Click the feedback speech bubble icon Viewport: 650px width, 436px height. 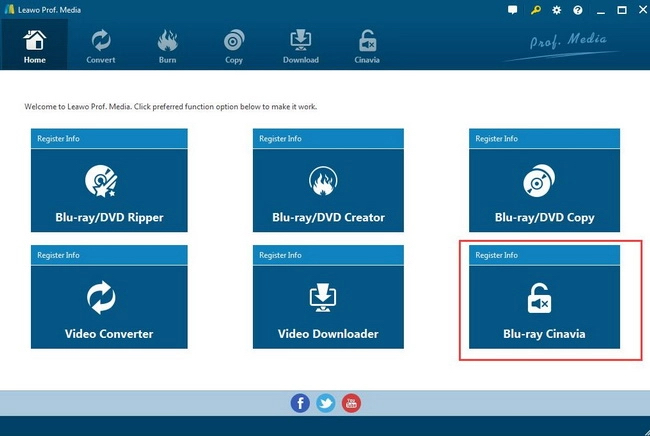click(x=513, y=10)
